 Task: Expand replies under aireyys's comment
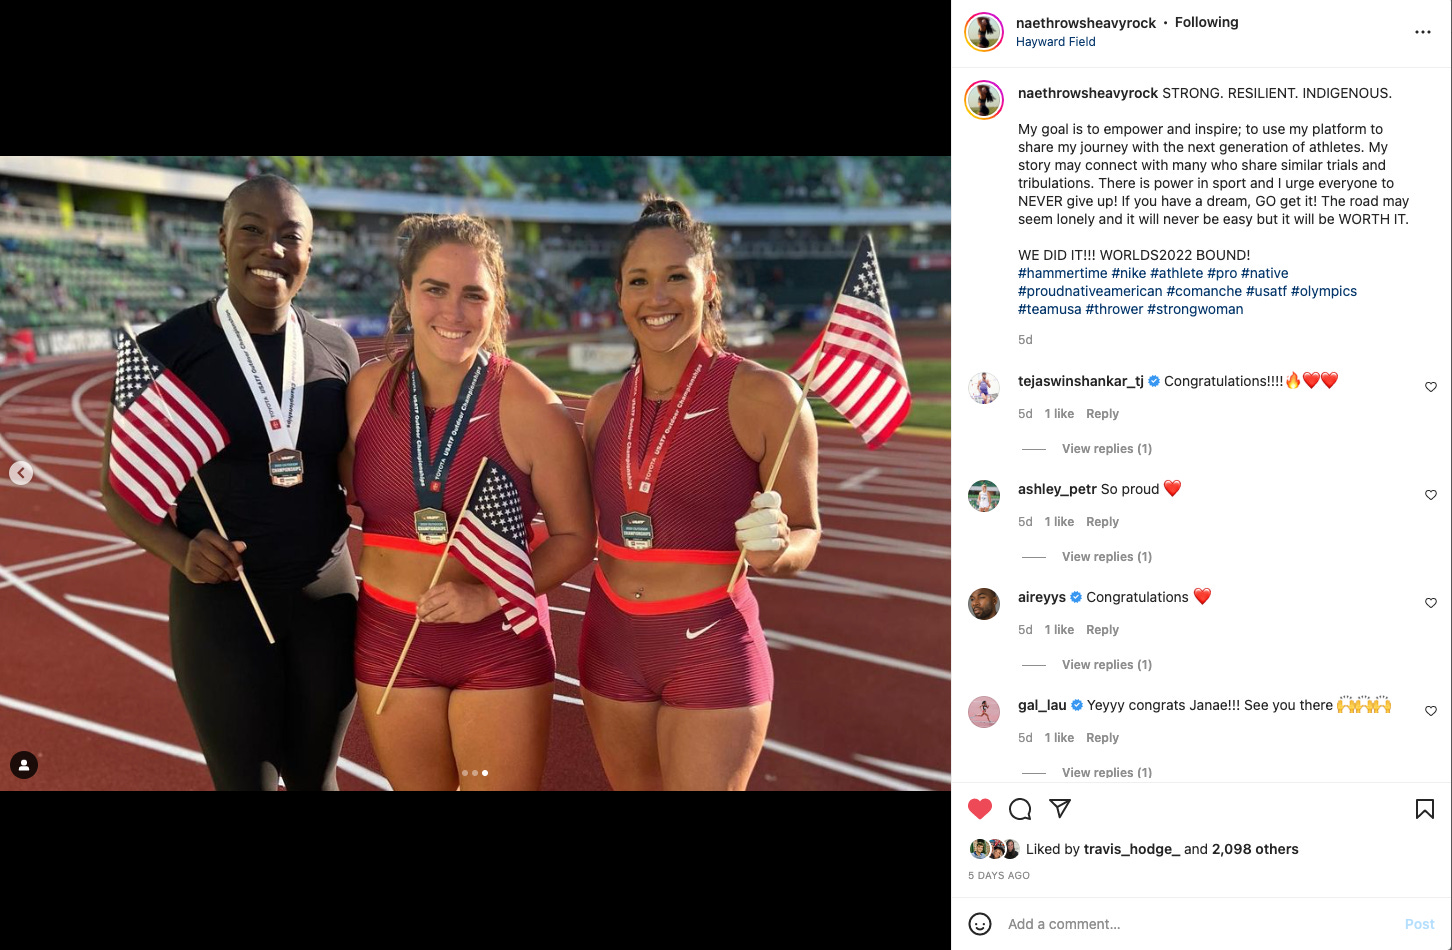pos(1107,665)
